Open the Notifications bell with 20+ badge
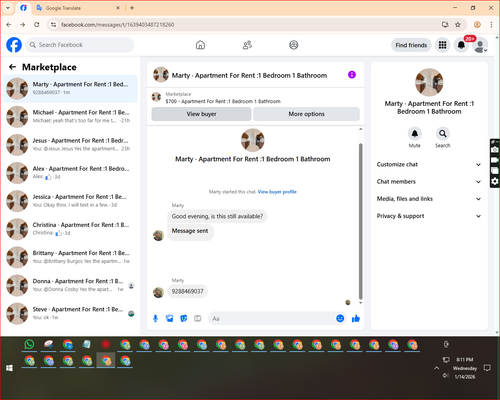500x400 pixels. tap(461, 45)
